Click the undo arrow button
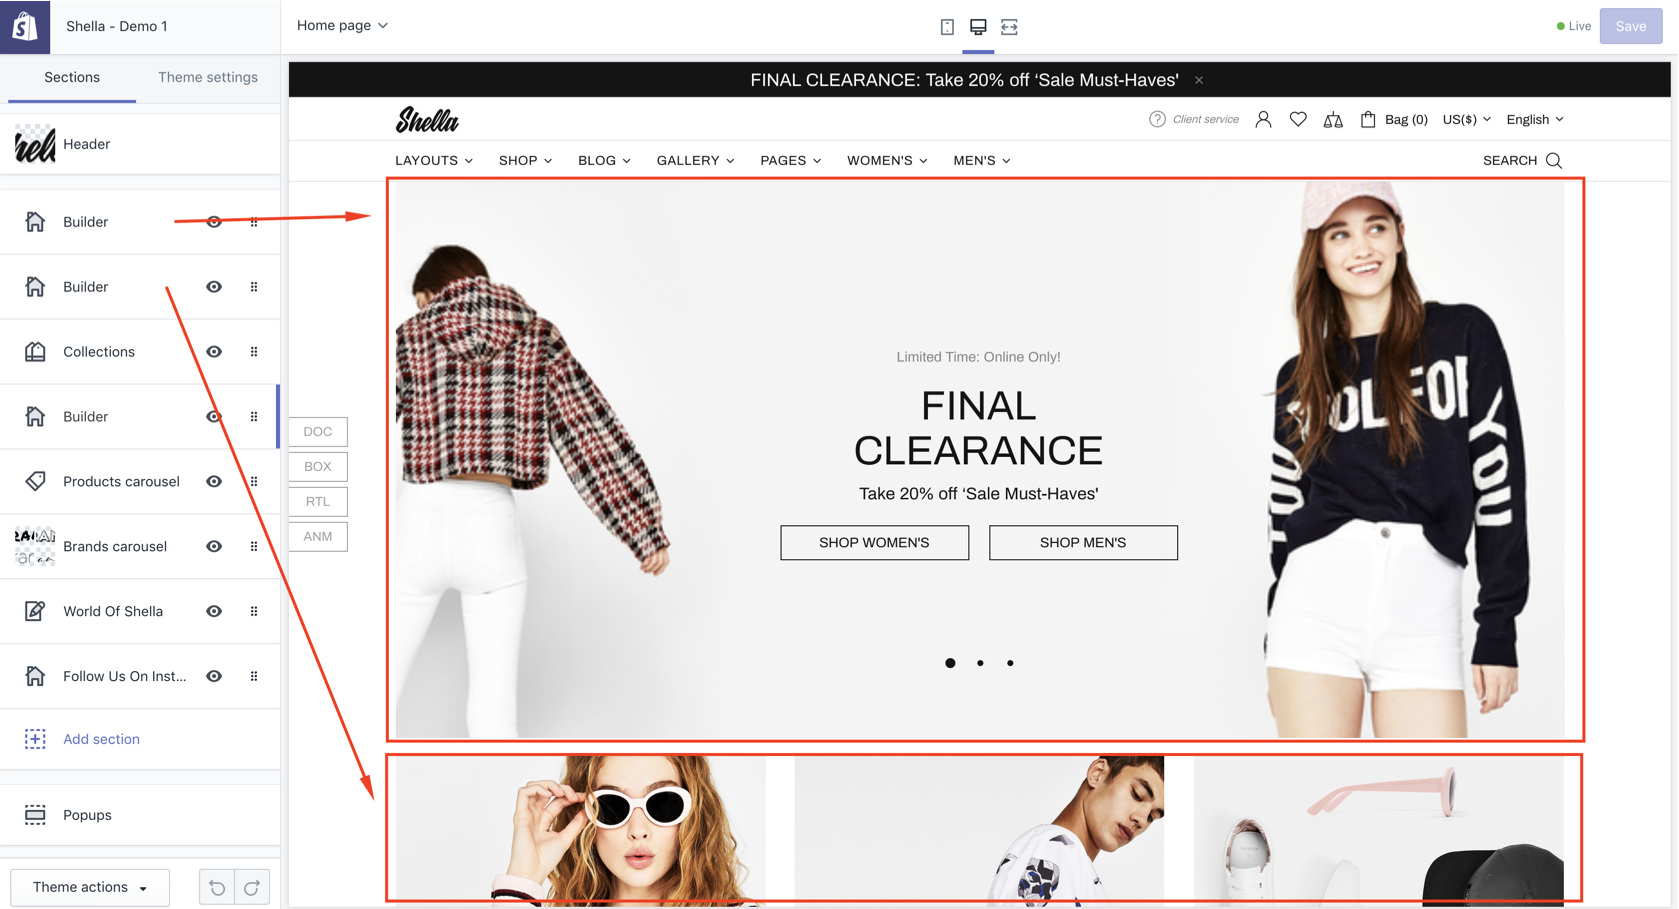Viewport: 1679px width, 909px height. (217, 887)
